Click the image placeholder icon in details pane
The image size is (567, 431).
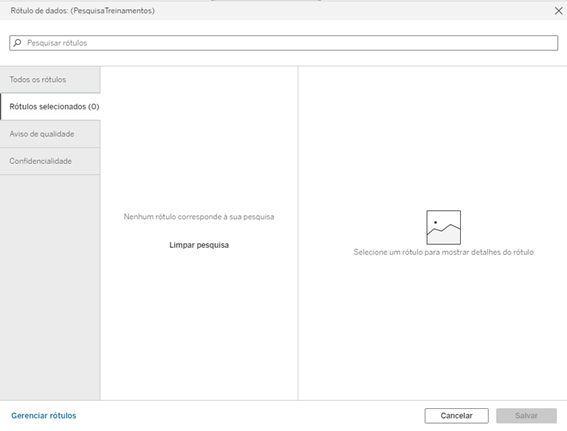pyautogui.click(x=443, y=227)
